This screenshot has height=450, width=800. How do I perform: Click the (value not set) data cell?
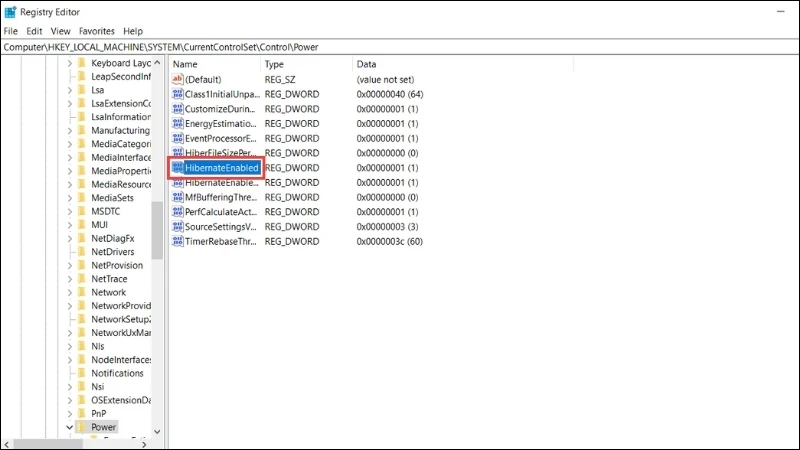pyautogui.click(x=385, y=79)
